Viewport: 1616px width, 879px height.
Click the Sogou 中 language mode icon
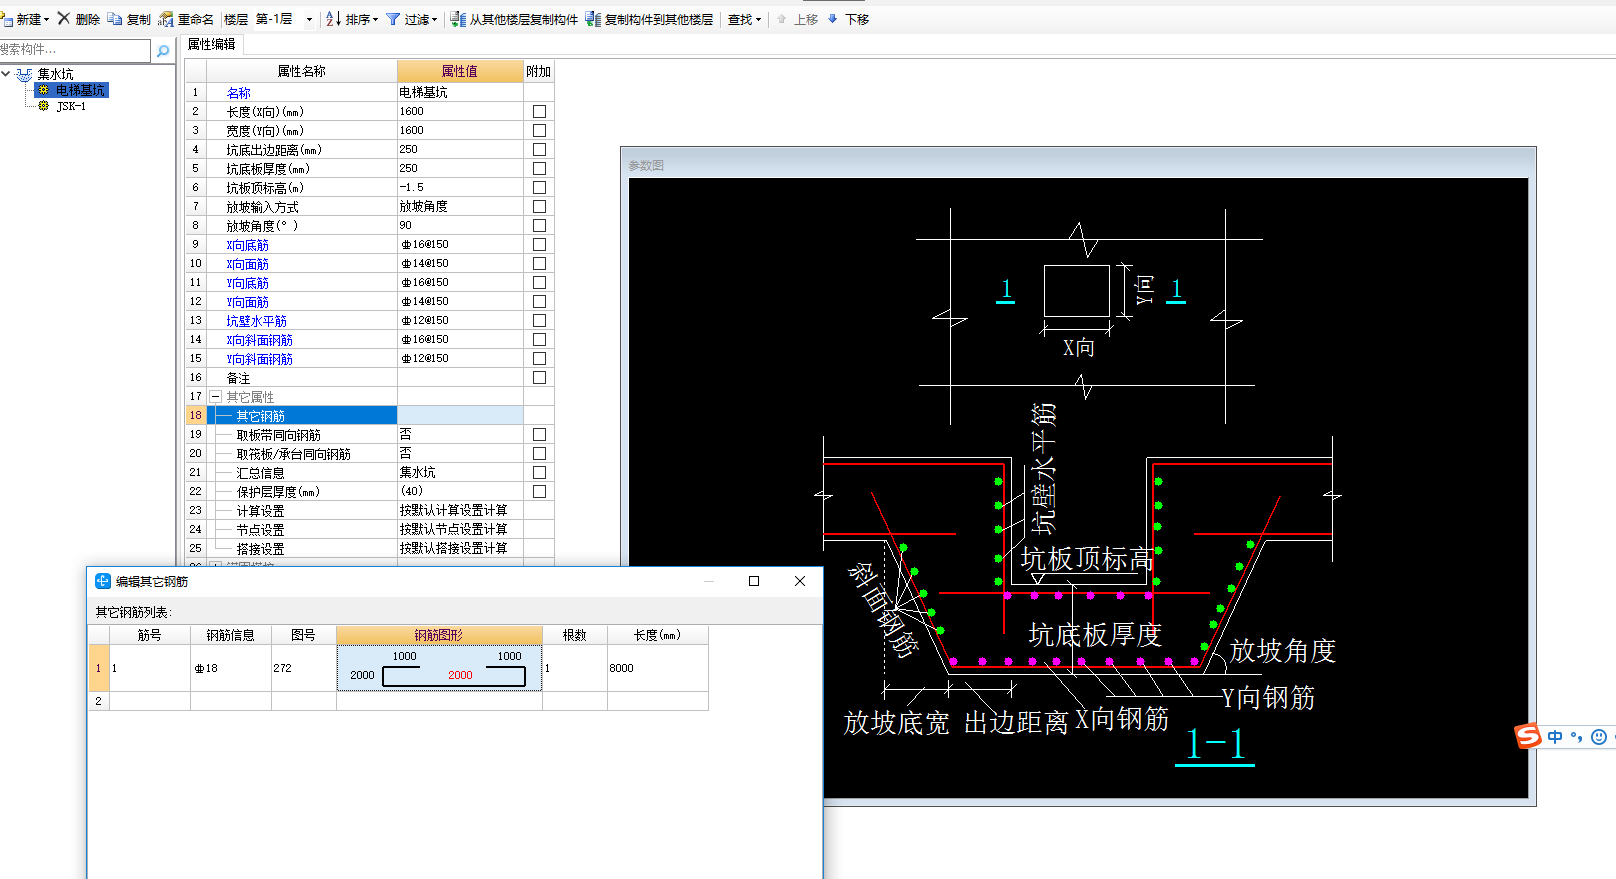[1555, 737]
